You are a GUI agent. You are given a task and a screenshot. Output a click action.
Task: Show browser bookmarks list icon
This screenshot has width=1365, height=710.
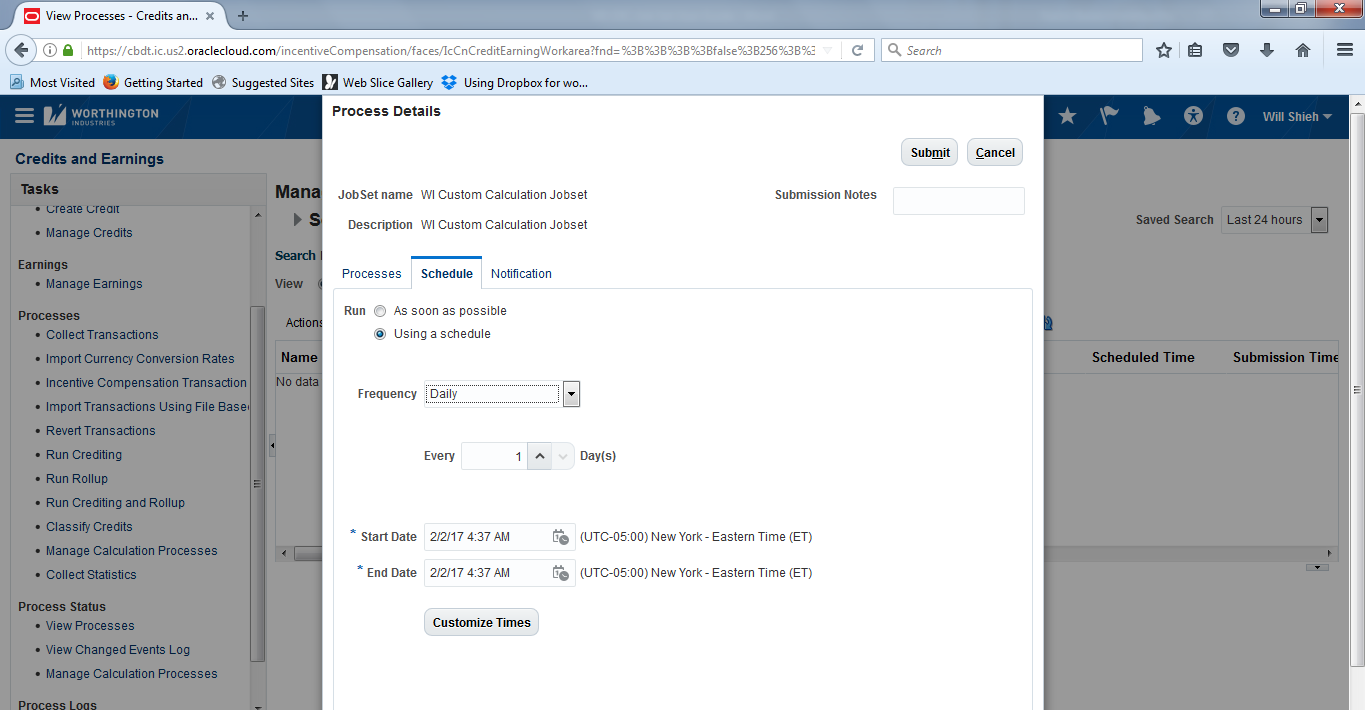[x=1196, y=50]
